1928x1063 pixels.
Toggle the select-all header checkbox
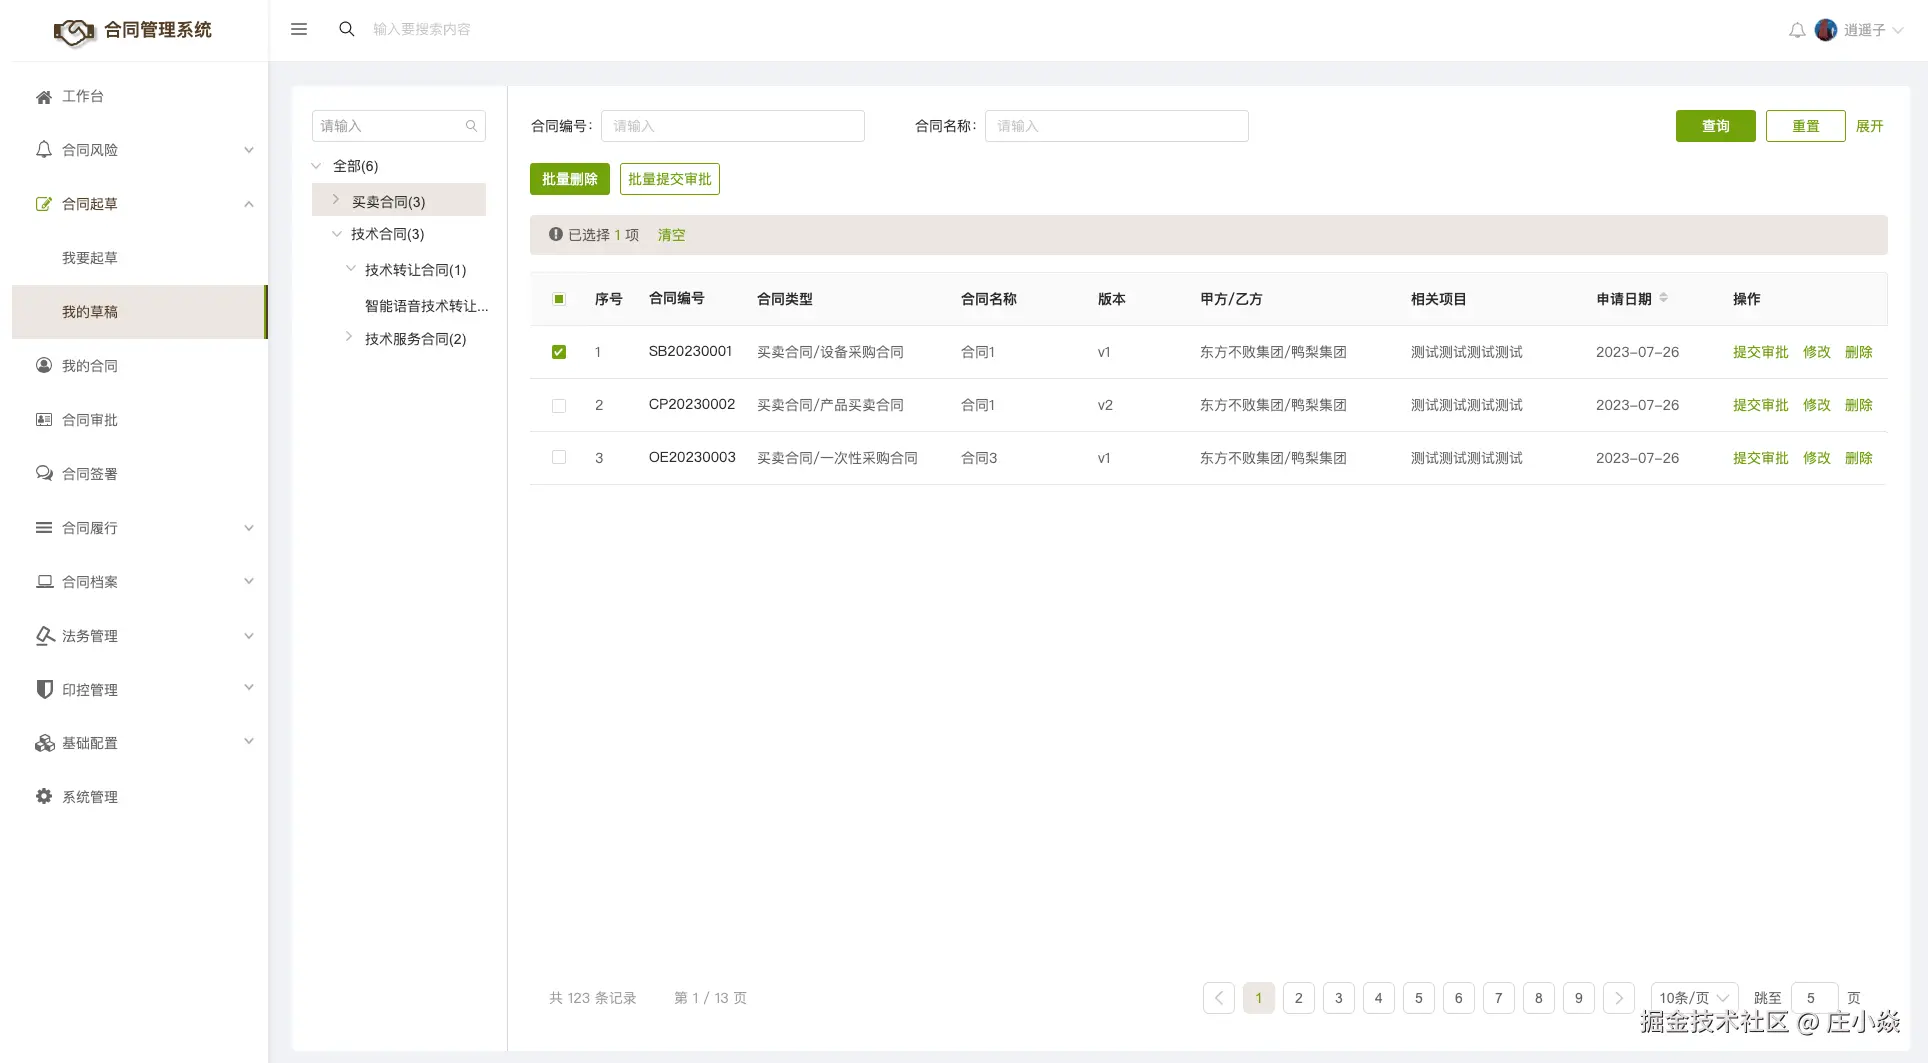click(559, 299)
